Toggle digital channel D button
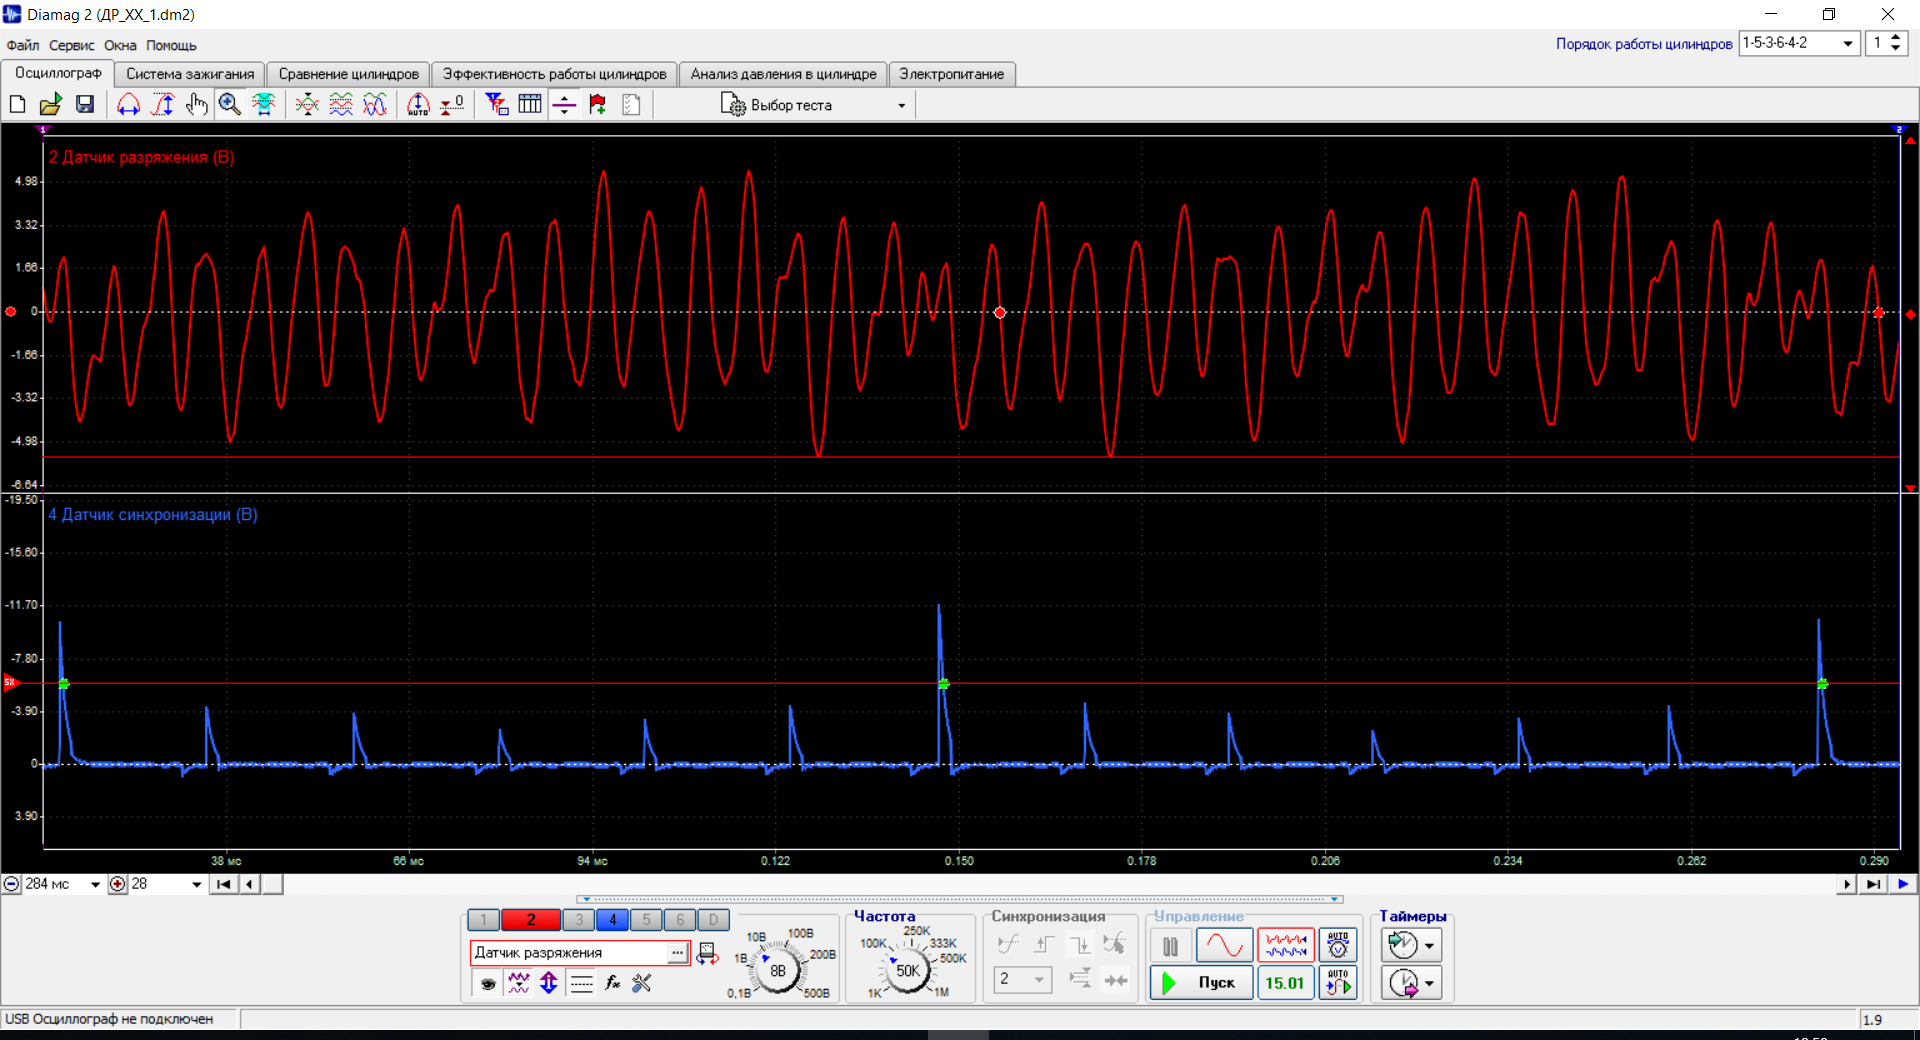 [713, 920]
